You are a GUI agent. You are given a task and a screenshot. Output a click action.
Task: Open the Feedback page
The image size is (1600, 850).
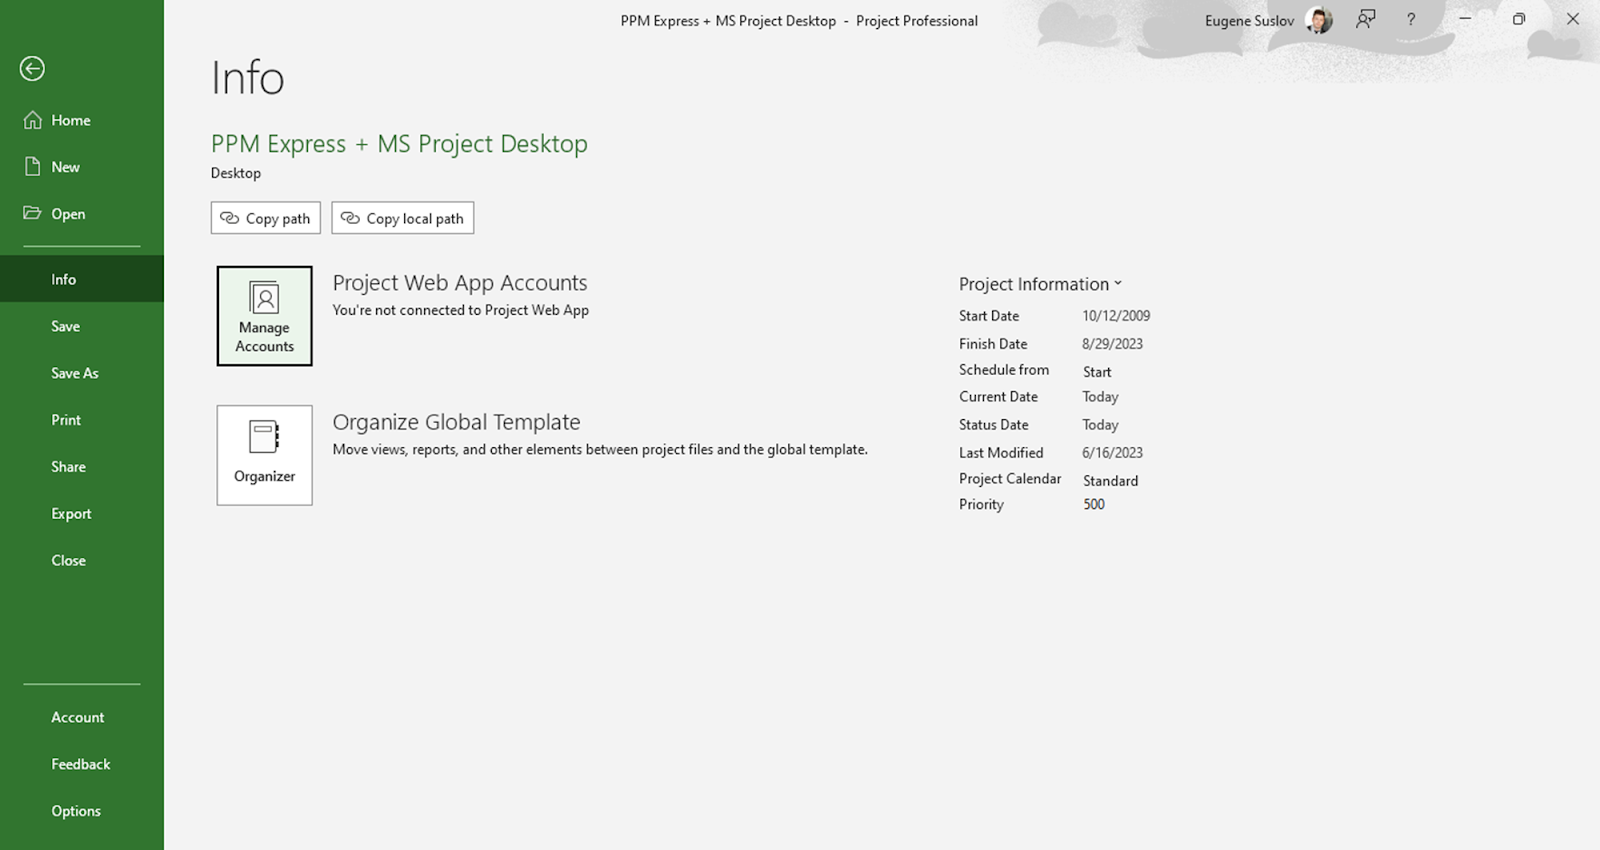[x=82, y=764]
